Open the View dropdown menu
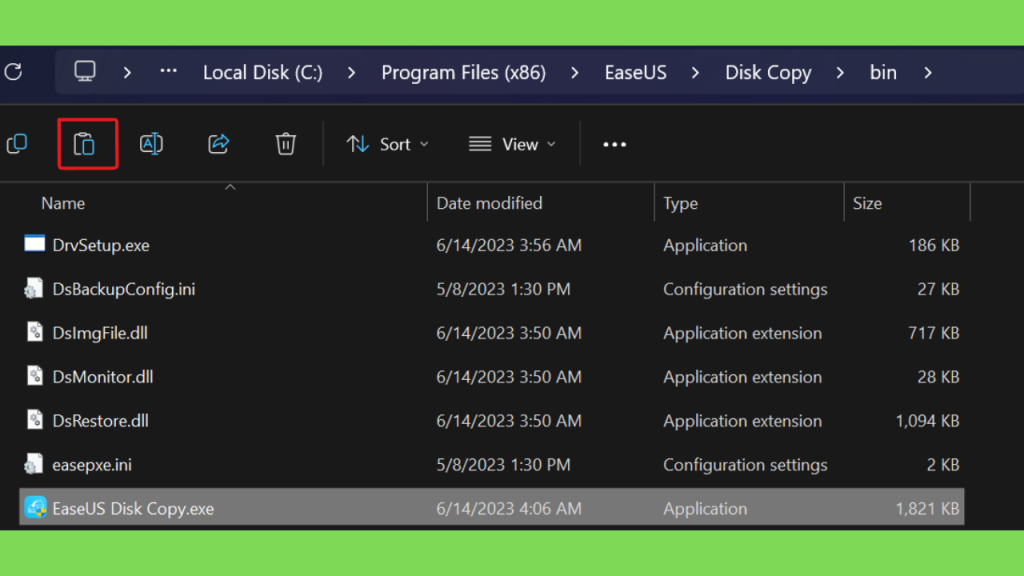 513,144
